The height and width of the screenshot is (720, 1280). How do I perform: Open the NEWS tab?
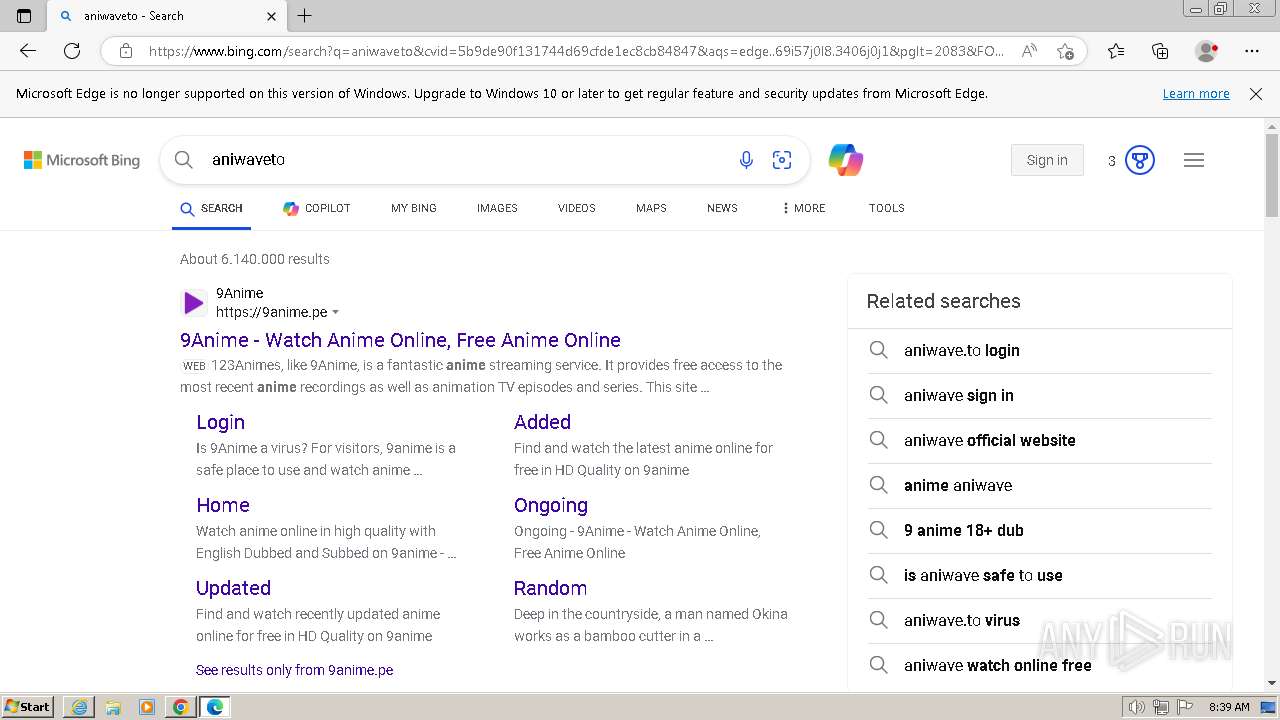[722, 208]
